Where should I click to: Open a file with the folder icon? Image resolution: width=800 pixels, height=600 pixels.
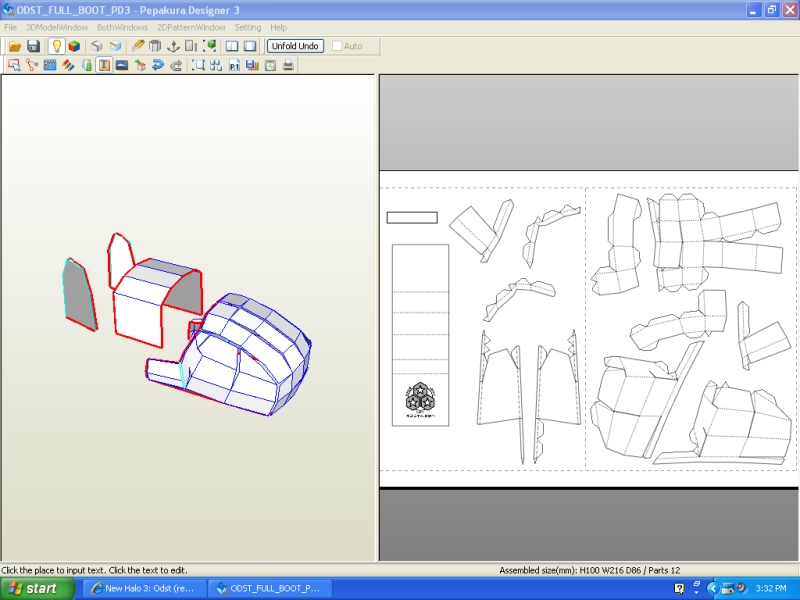click(x=15, y=46)
